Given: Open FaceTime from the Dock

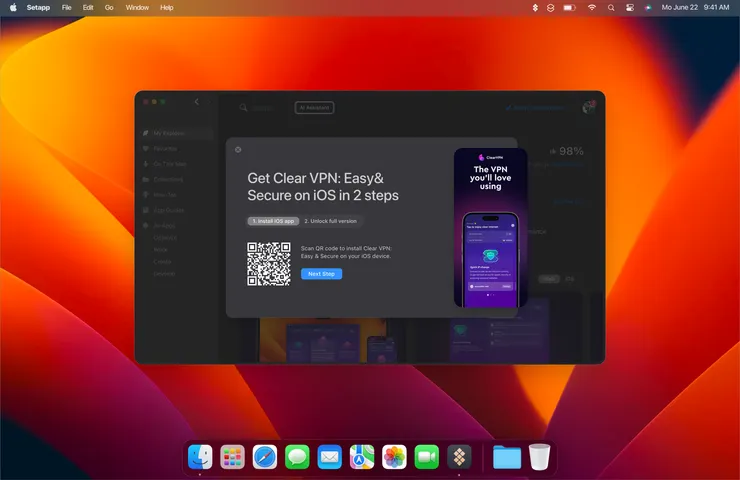Looking at the screenshot, I should click(427, 457).
